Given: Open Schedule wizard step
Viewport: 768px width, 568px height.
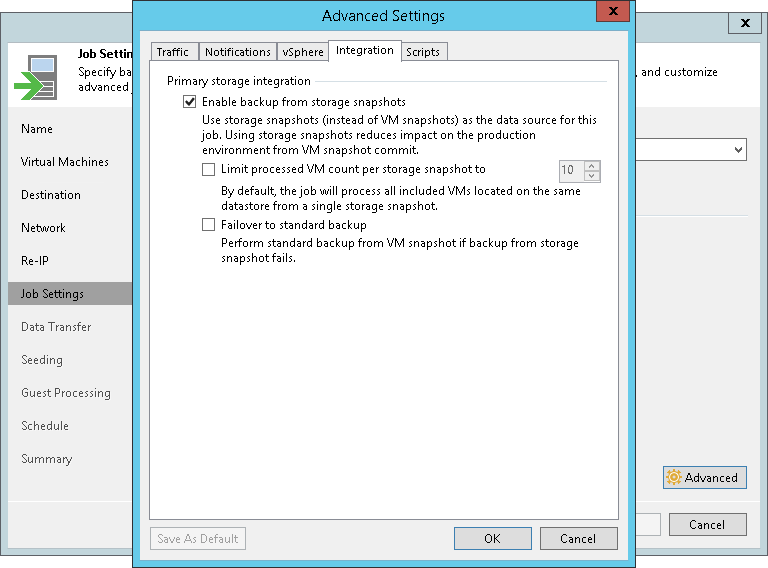Looking at the screenshot, I should [45, 426].
